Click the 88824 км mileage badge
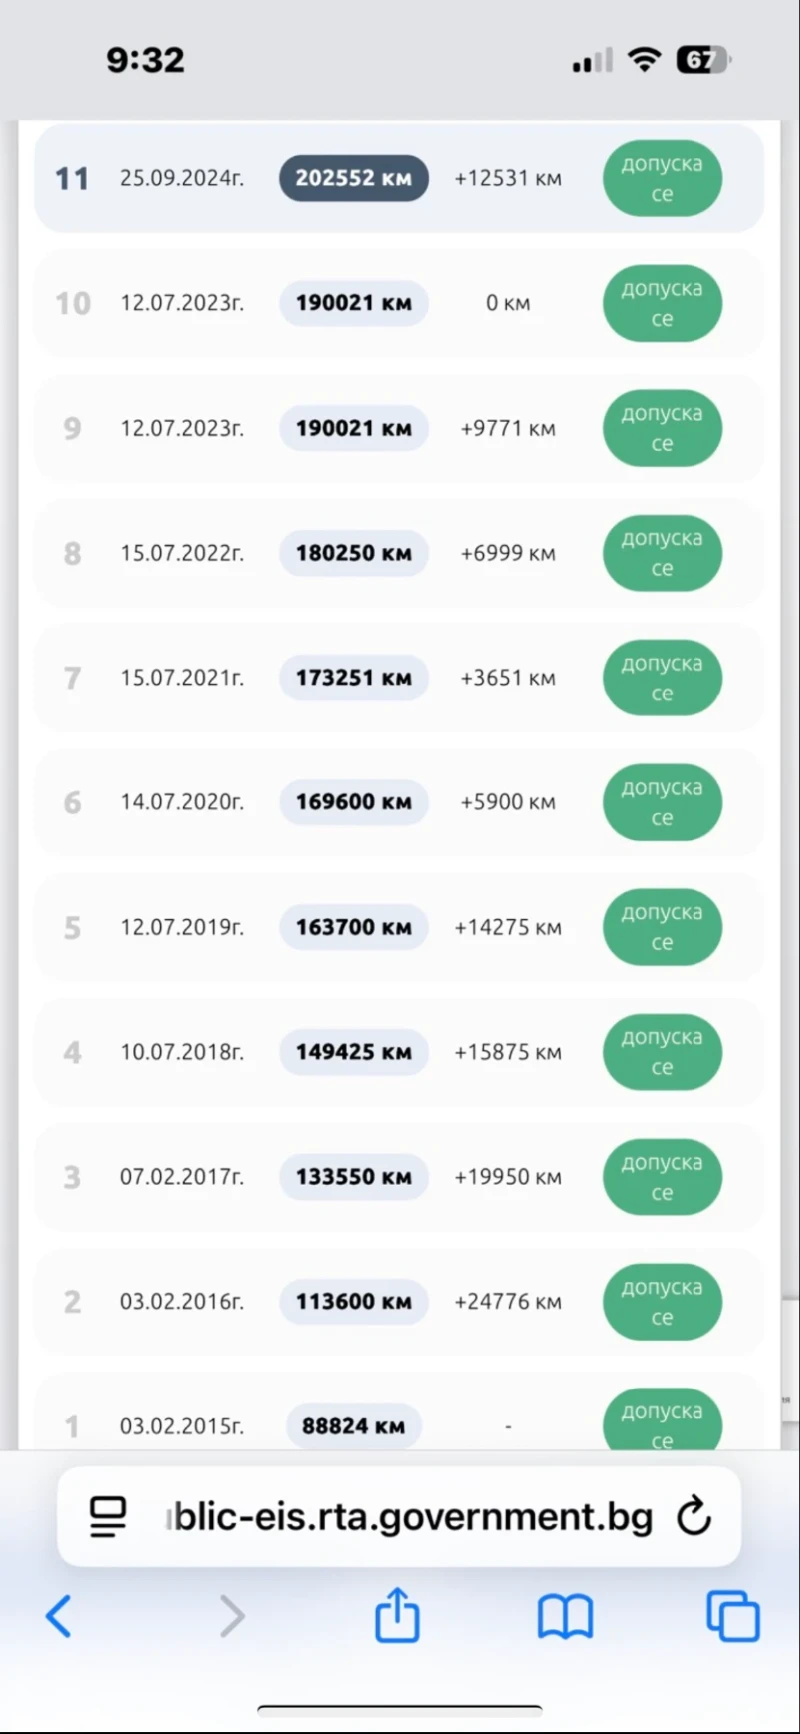 pyautogui.click(x=353, y=1426)
